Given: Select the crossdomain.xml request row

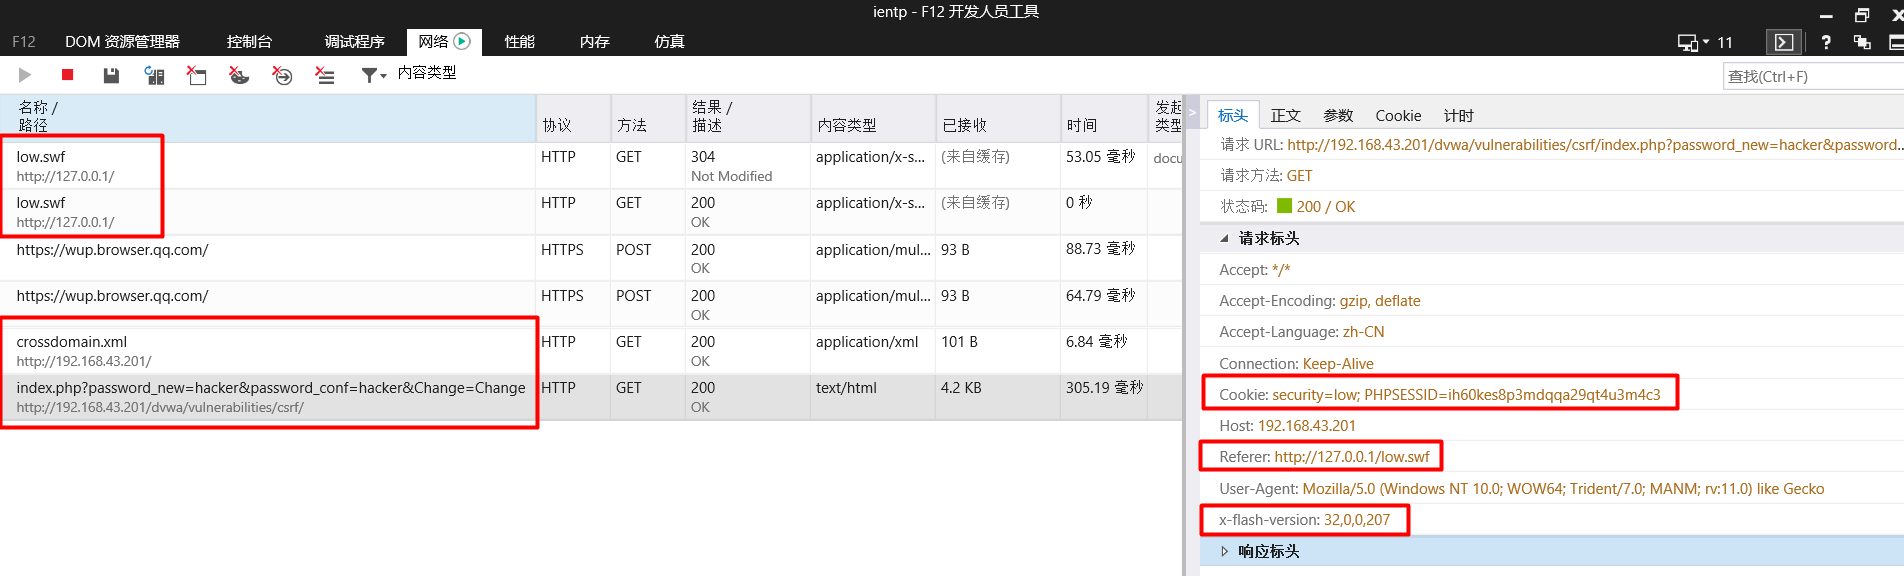Looking at the screenshot, I should (x=270, y=351).
